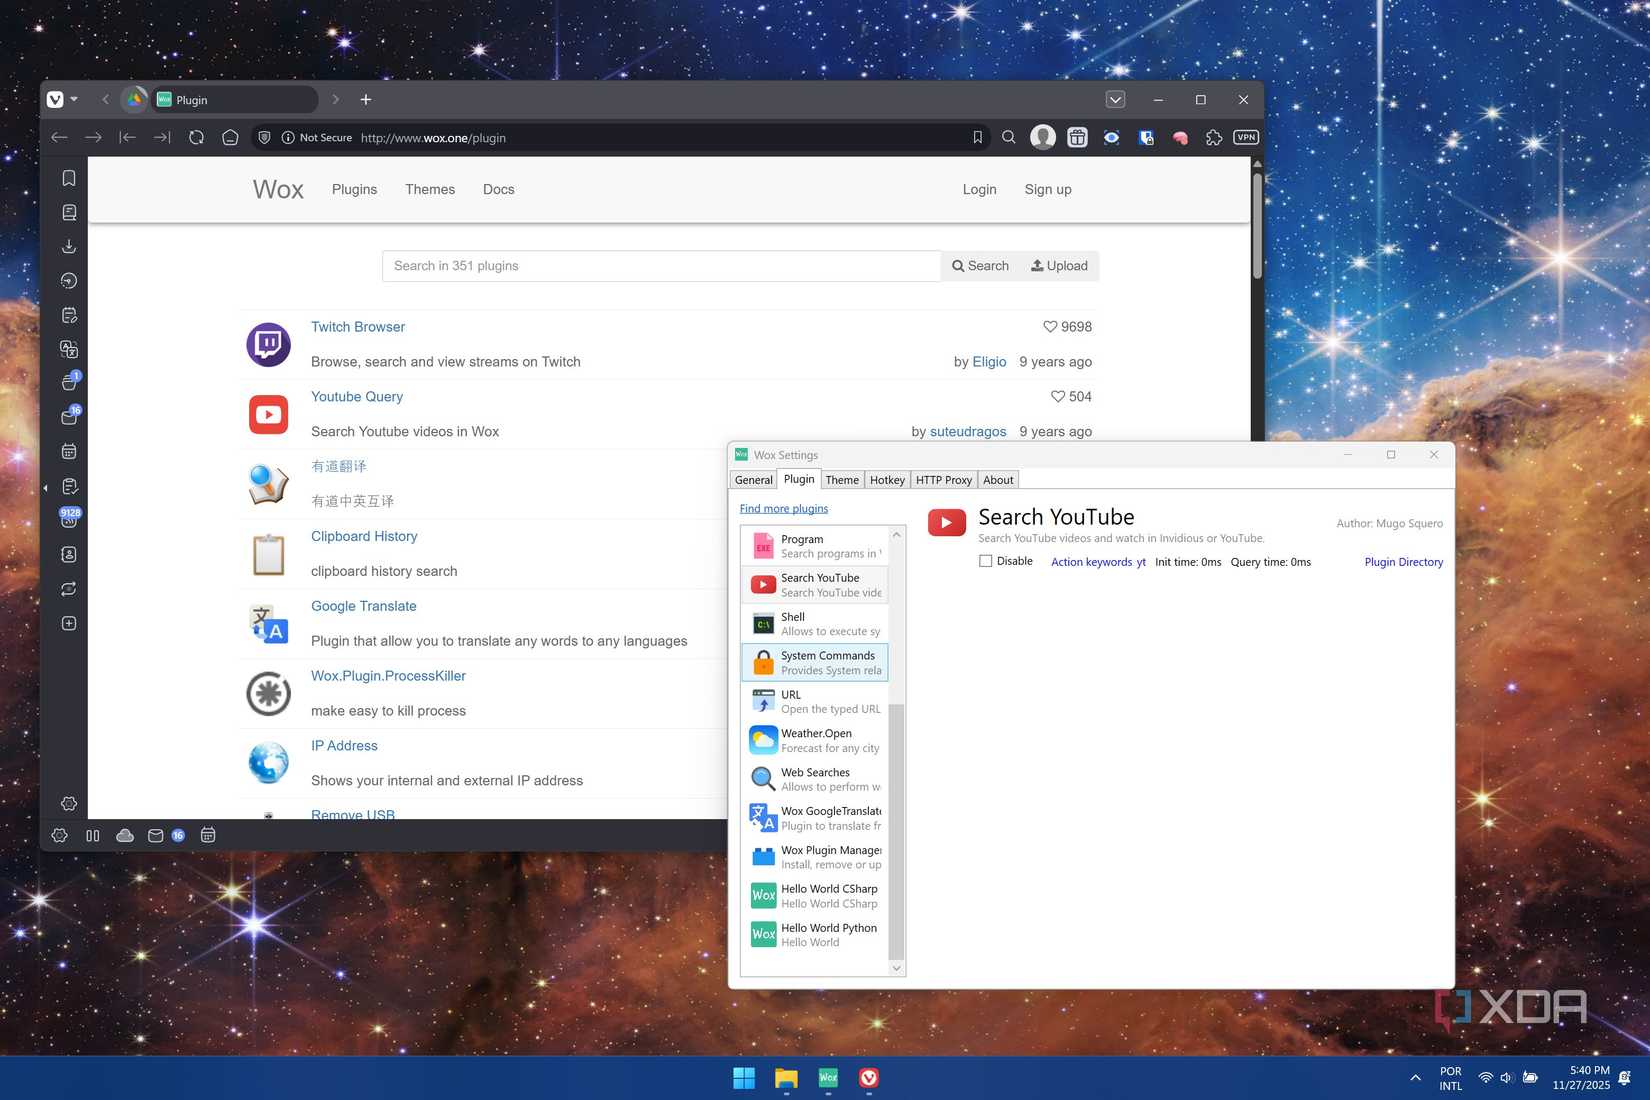1650x1100 pixels.
Task: Select the Search YouTube plugin in the list
Action: point(815,584)
